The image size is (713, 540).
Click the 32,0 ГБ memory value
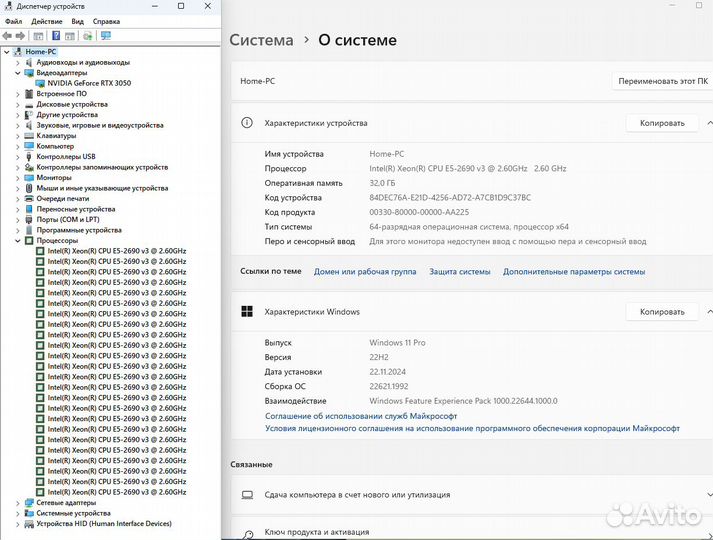382,183
